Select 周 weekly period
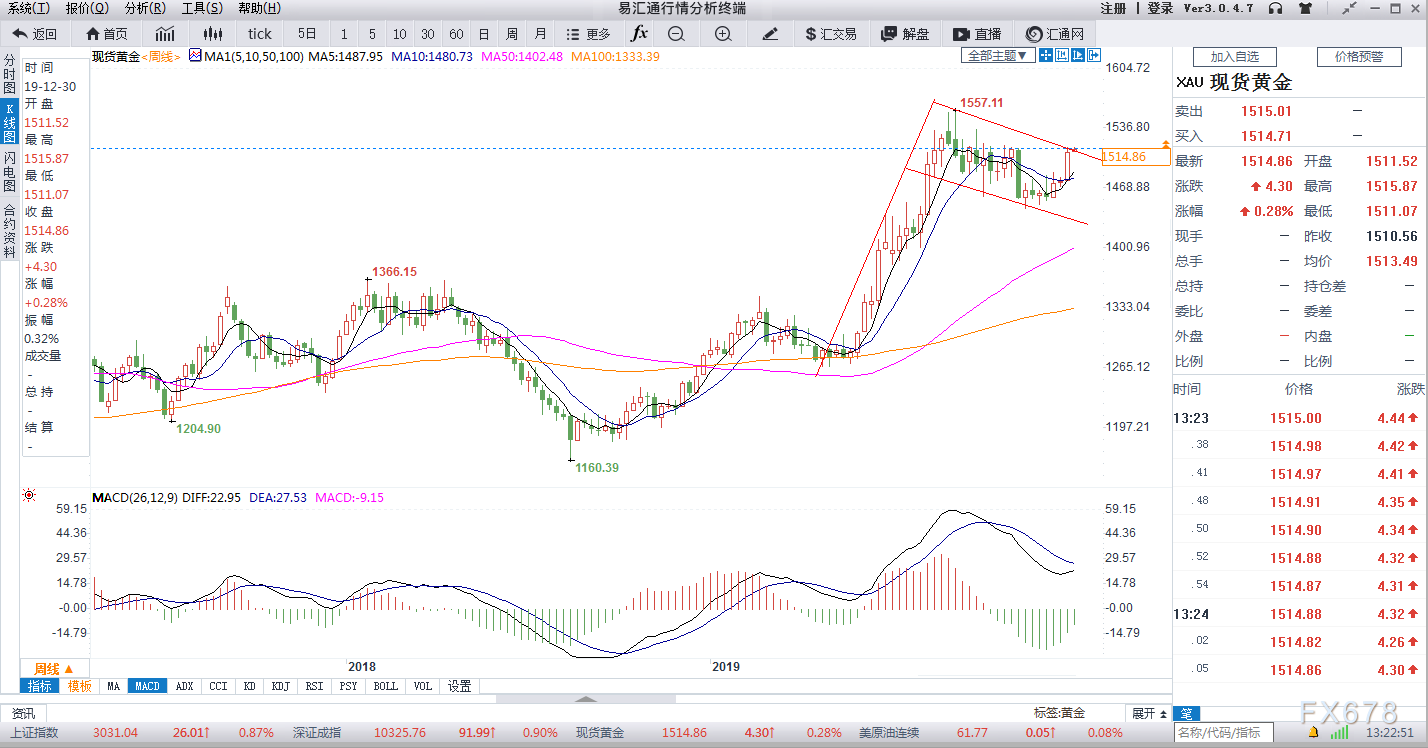This screenshot has height=748, width=1428. coord(512,33)
